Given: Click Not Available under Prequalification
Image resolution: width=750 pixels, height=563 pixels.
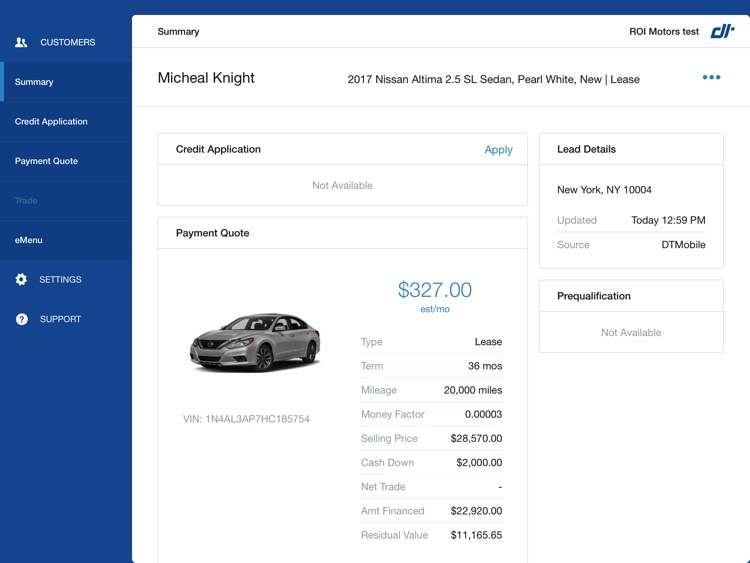Looking at the screenshot, I should (x=631, y=332).
